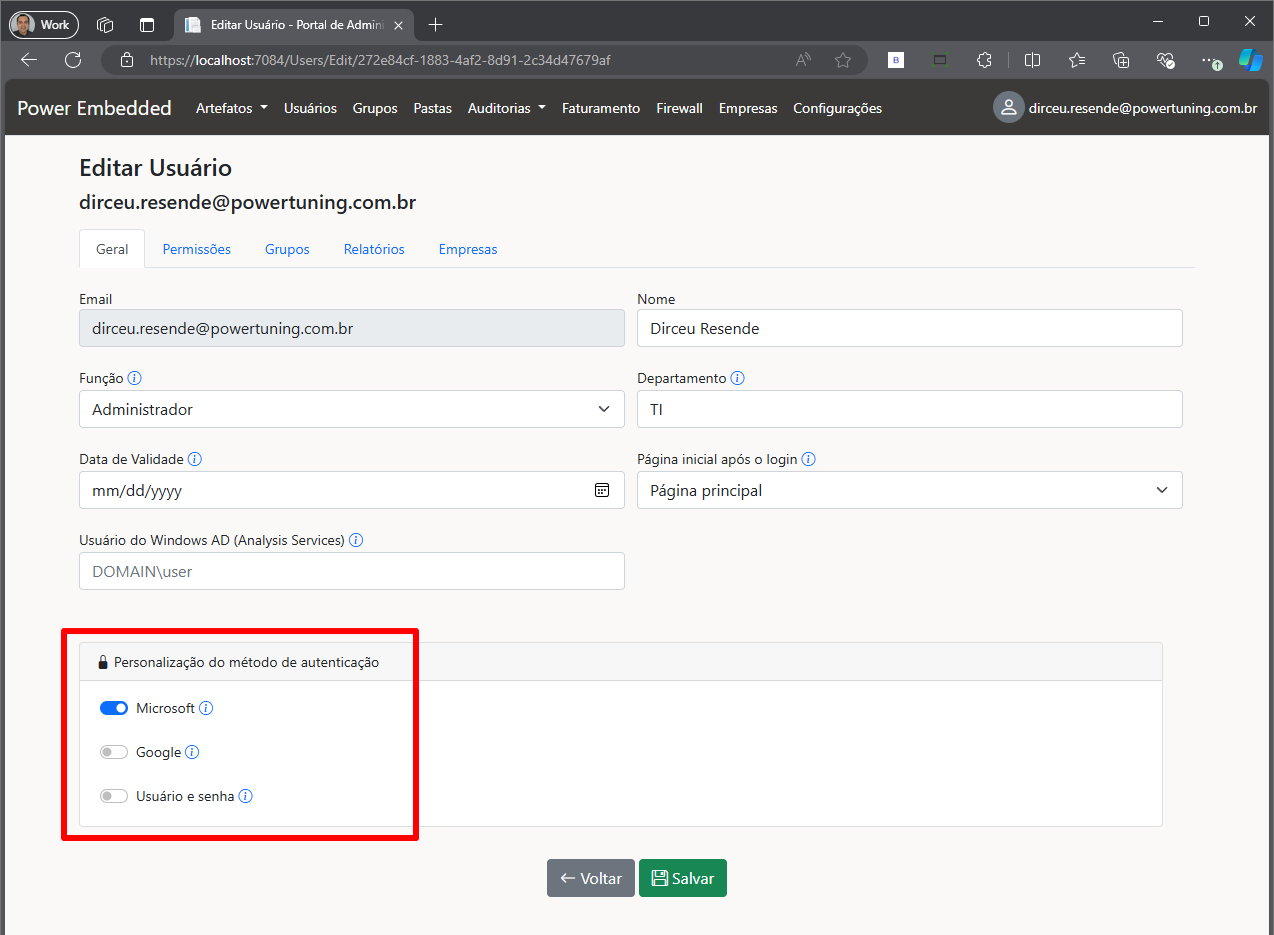Click the Voltar button
This screenshot has height=935, width=1274.
click(590, 878)
